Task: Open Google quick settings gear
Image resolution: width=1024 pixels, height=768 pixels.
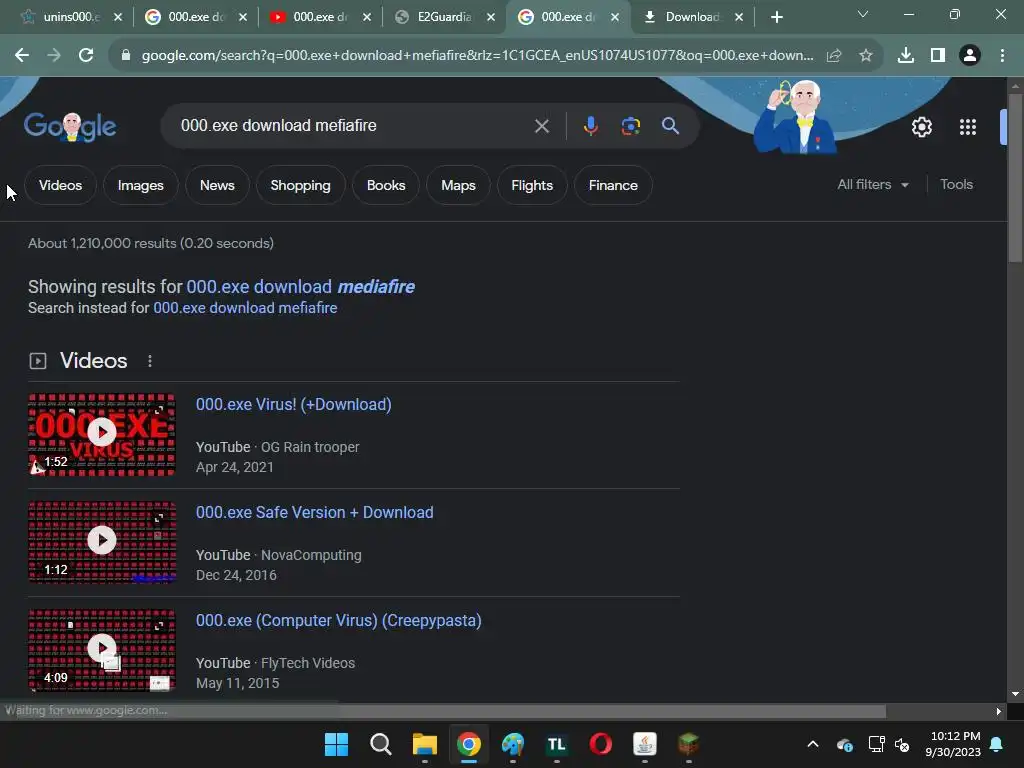Action: (x=921, y=127)
